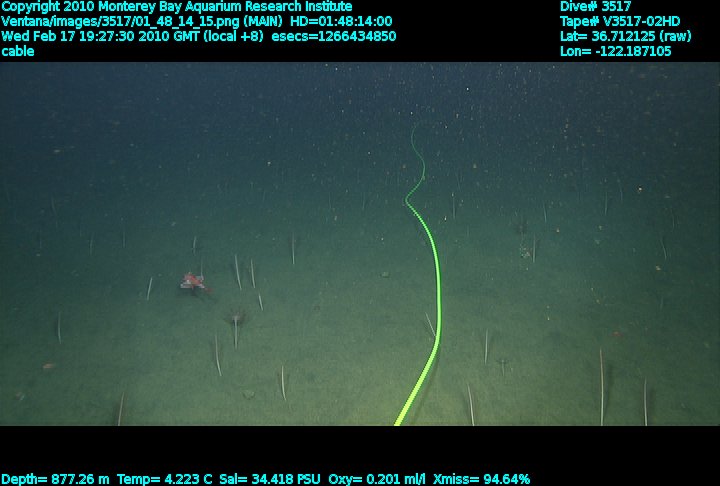Click the timecode 'HD=01:48:14:00'
Screen dimensions: 720x486
(x=342, y=22)
